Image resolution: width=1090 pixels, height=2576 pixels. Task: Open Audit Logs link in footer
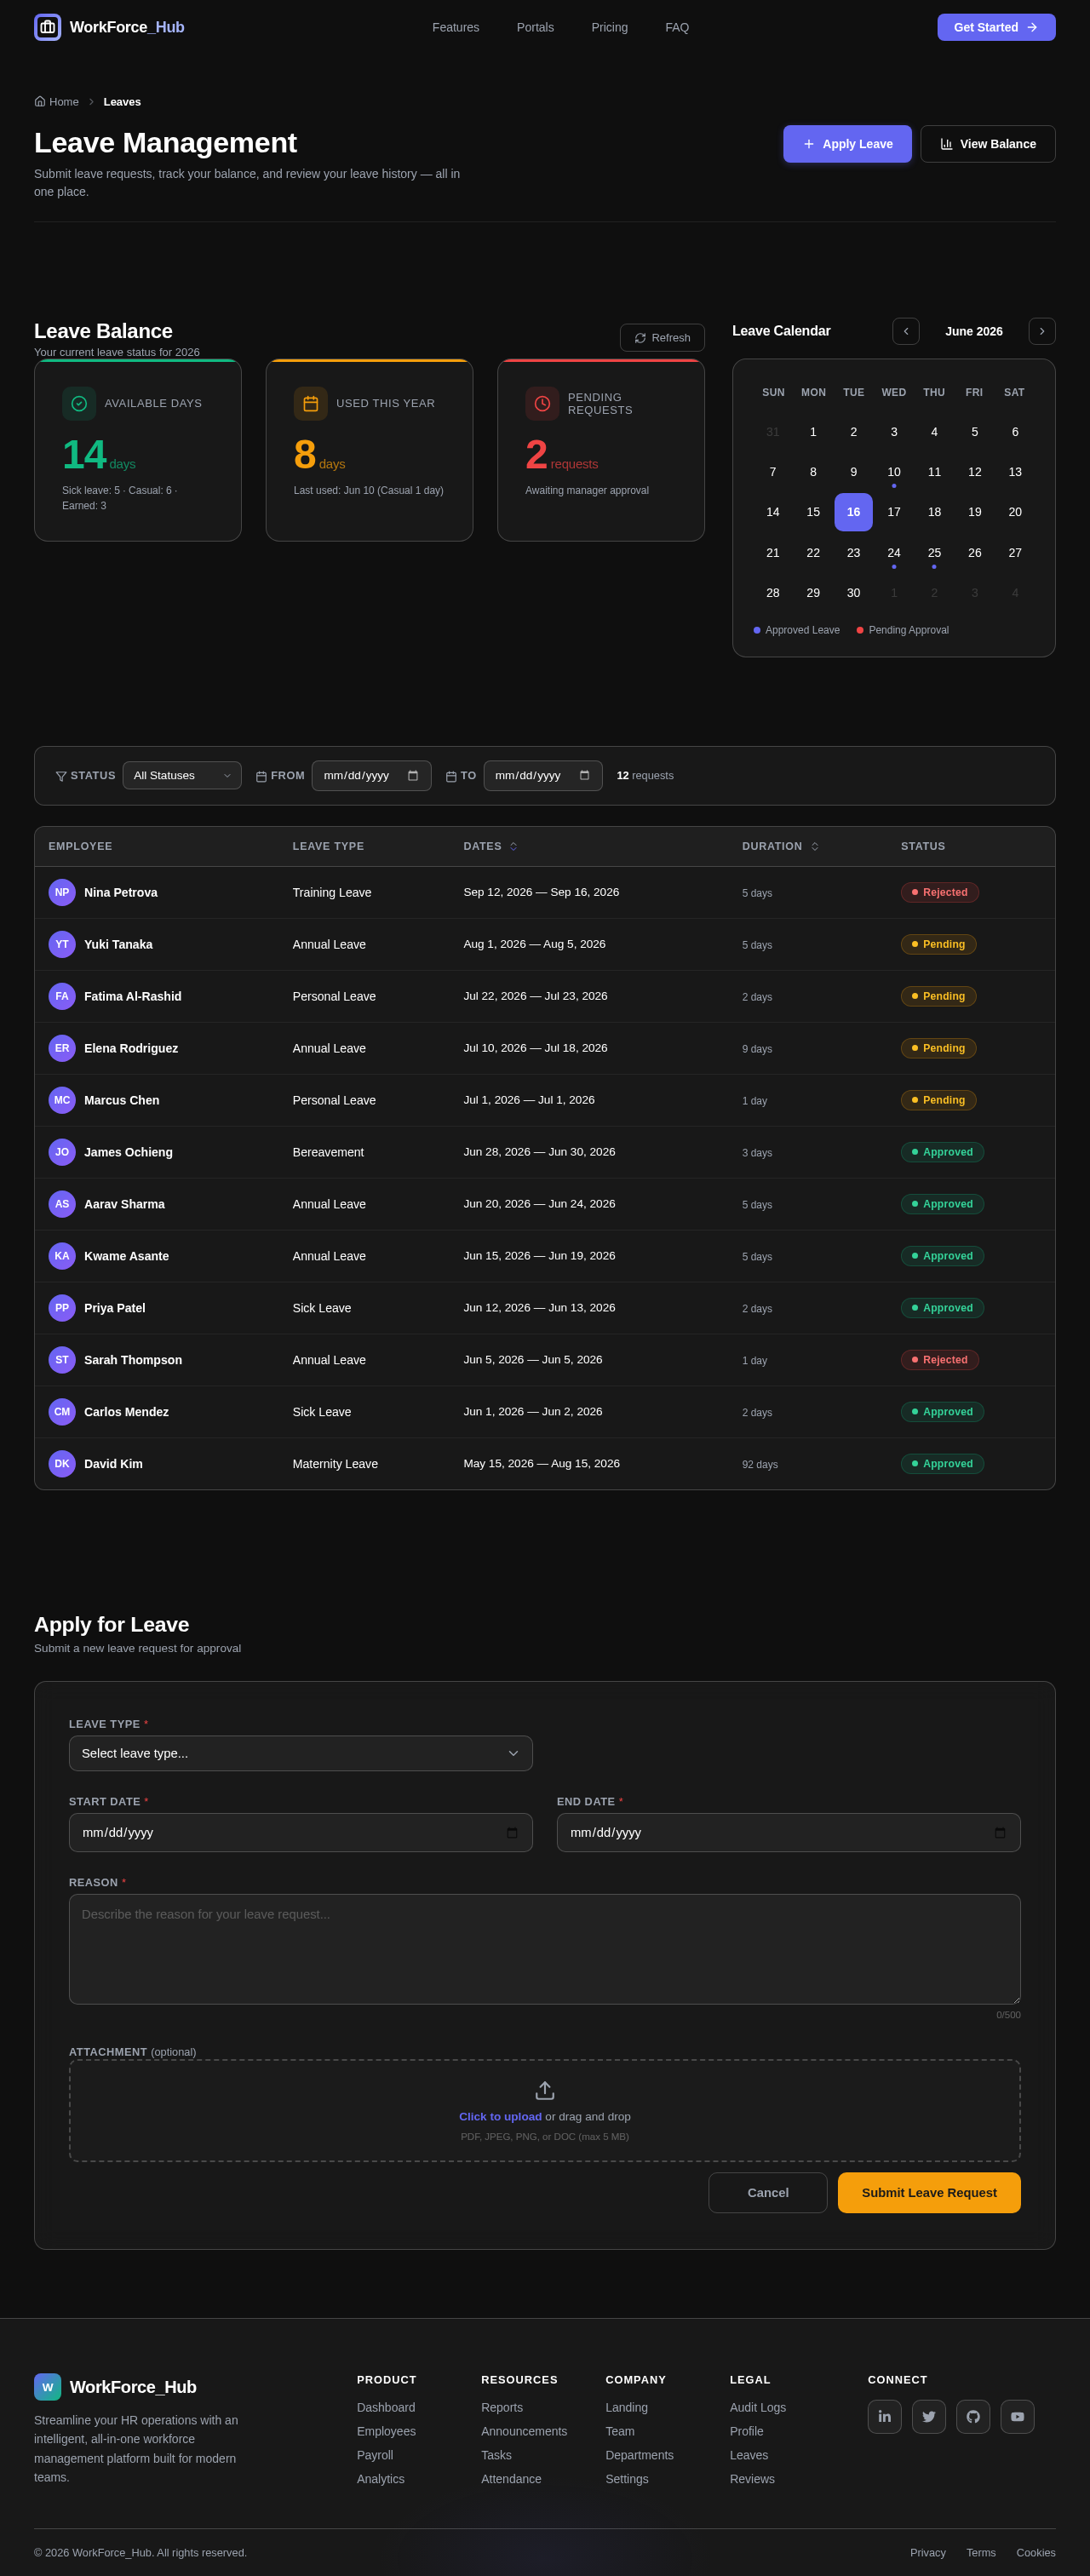(x=758, y=2407)
